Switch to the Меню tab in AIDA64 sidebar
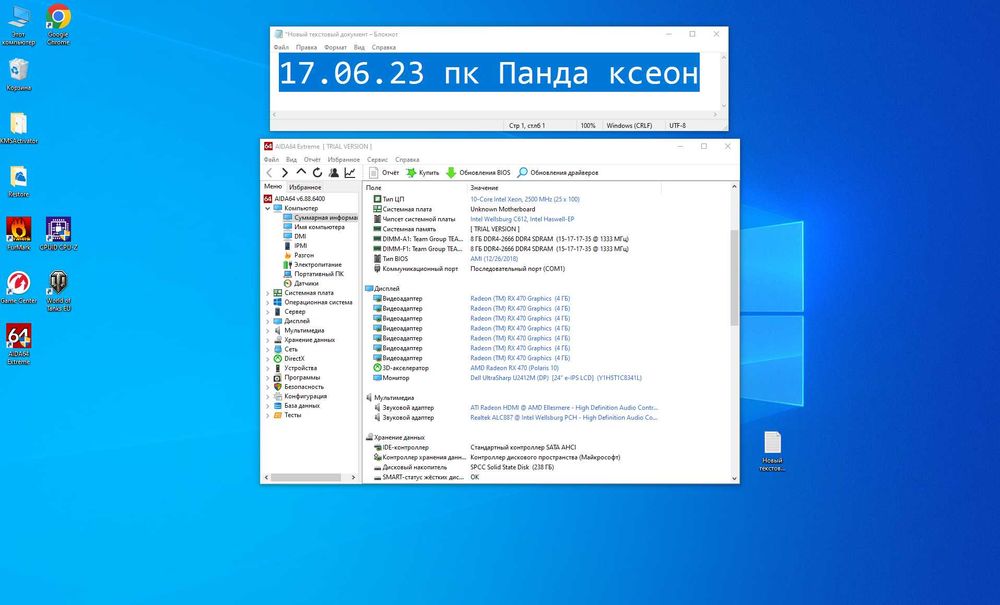 [273, 187]
